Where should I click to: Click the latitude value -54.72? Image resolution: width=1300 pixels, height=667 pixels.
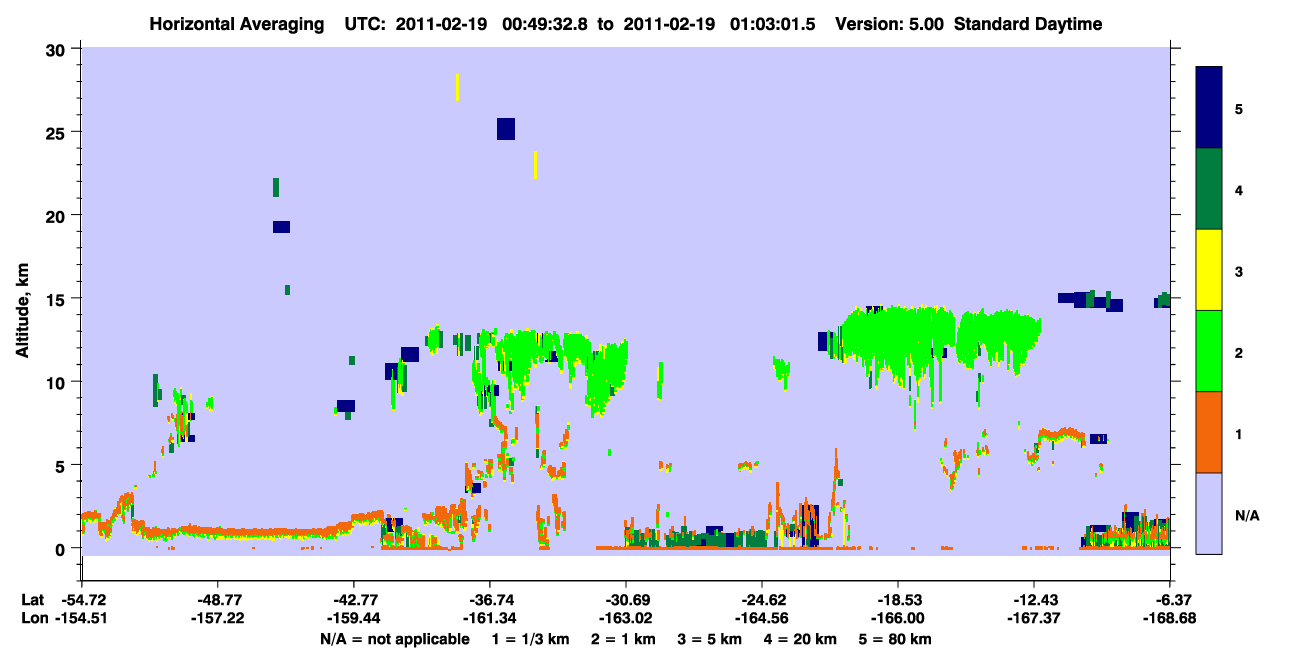(x=82, y=600)
